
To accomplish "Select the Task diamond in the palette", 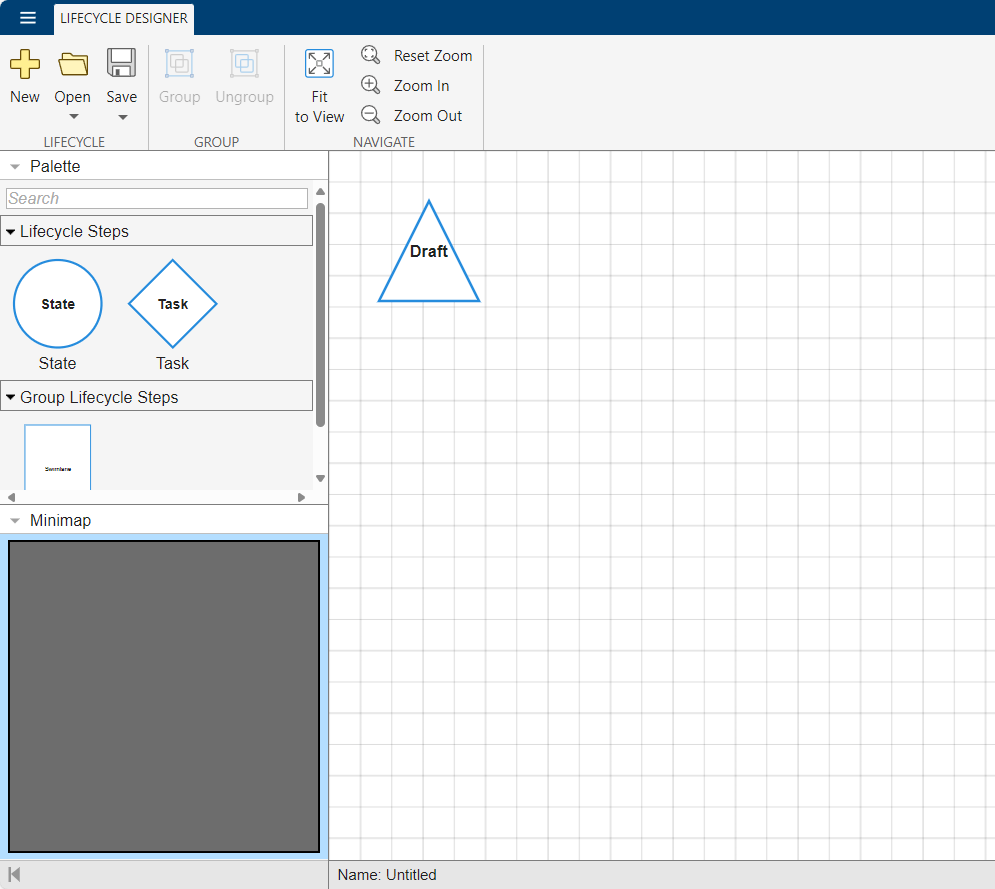I will coord(173,304).
